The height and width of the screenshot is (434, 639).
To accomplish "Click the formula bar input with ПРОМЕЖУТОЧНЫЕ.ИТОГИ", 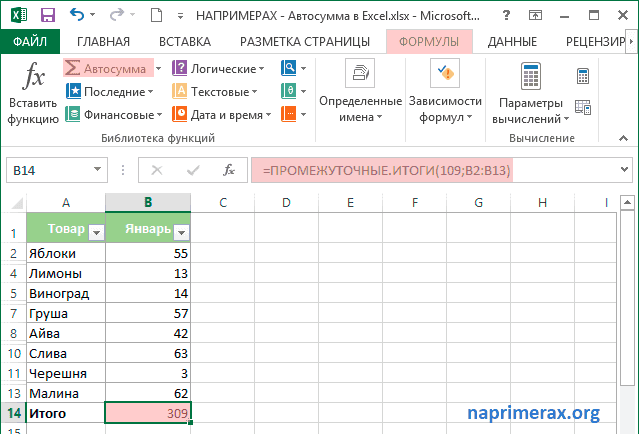I will [420, 170].
